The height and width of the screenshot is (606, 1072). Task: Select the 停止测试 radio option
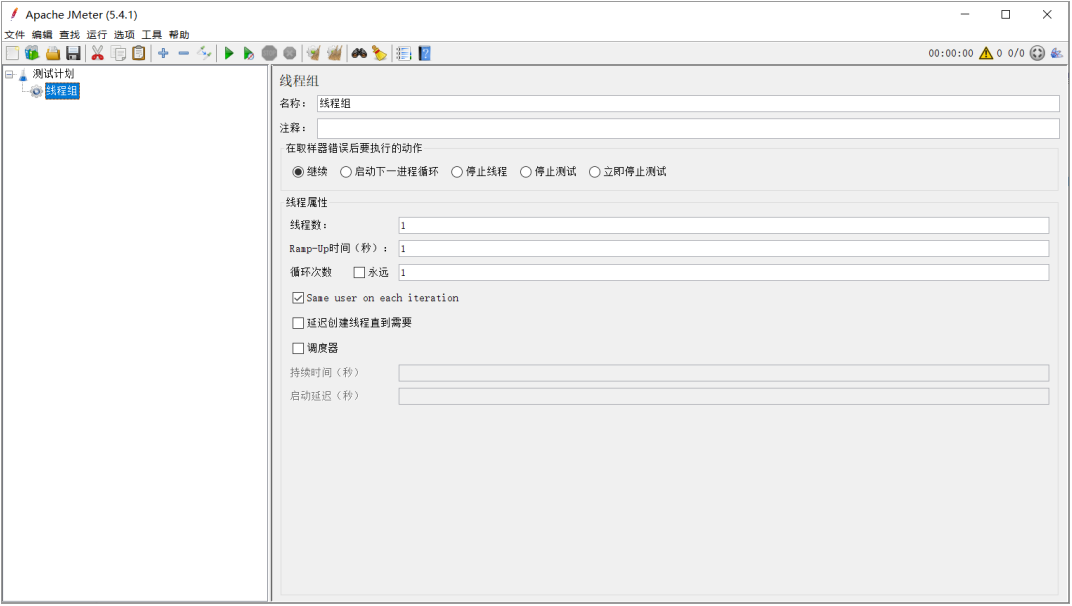(526, 172)
